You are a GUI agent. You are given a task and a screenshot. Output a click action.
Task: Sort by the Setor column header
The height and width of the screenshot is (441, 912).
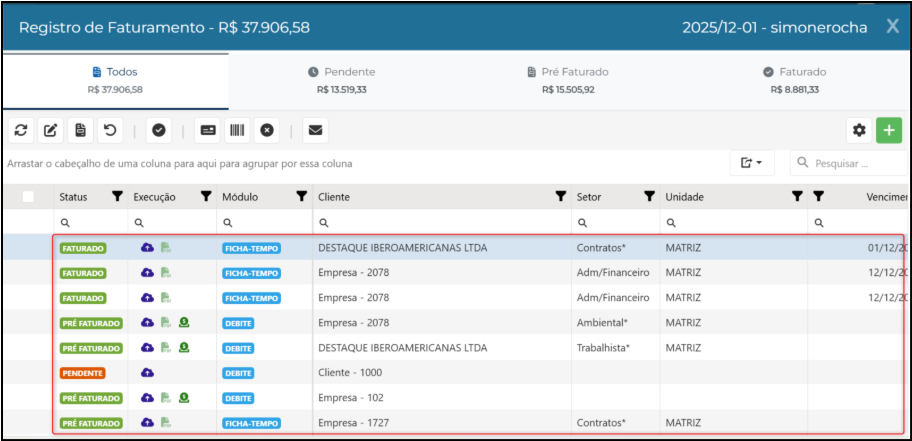589,197
